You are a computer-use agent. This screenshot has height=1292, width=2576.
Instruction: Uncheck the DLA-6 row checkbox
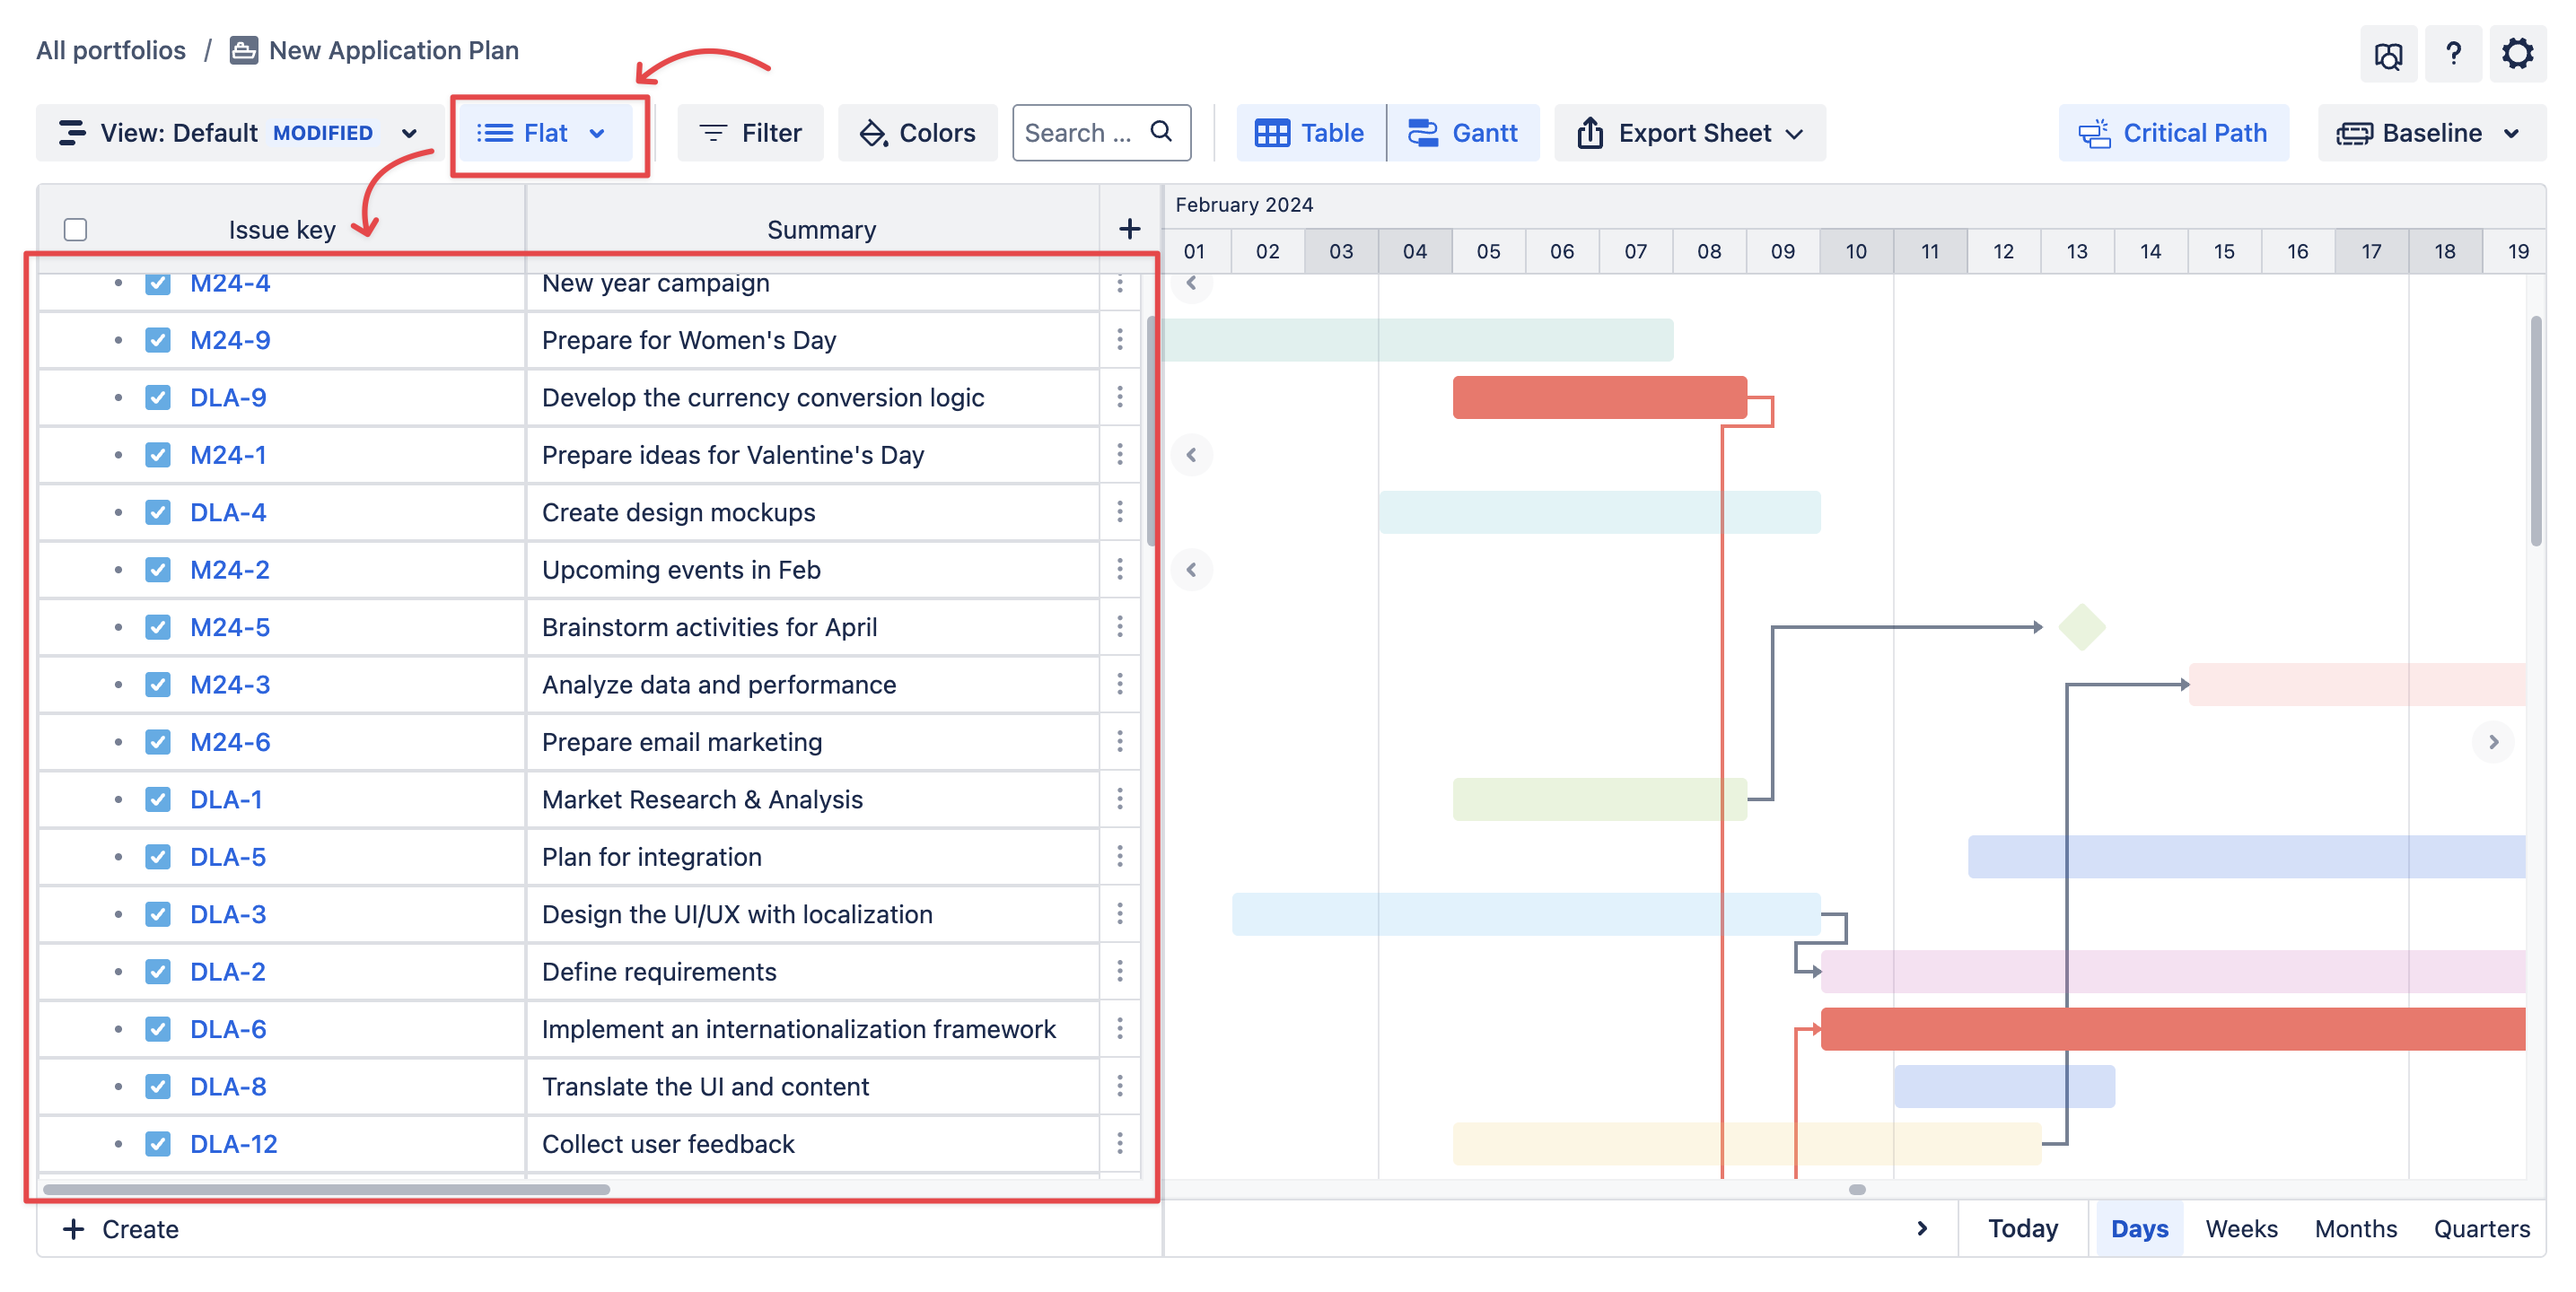click(x=157, y=1029)
